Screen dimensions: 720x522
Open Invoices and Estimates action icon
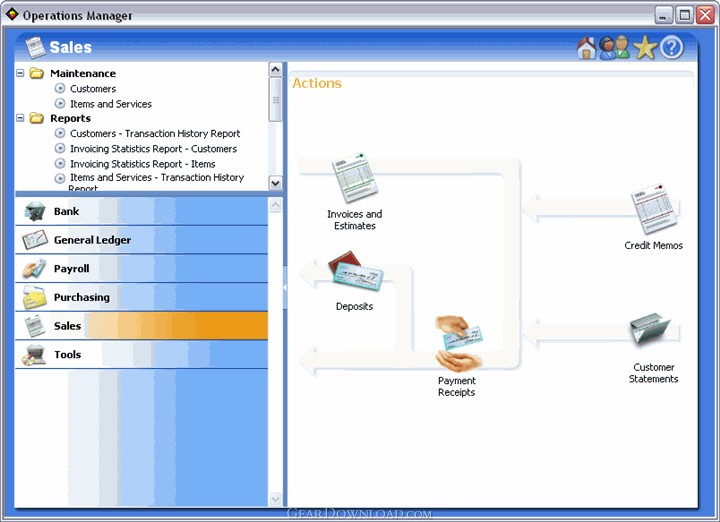coord(354,177)
